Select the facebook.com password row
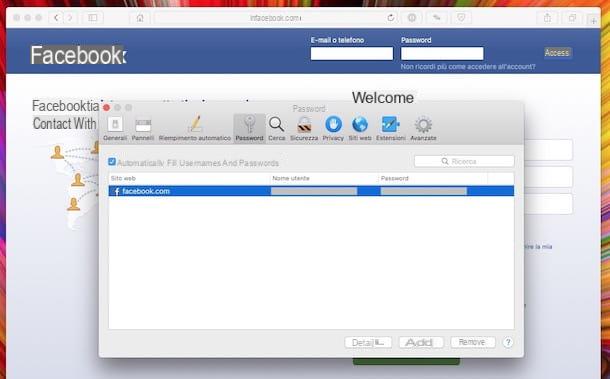Viewport: 610px width, 379px height. point(311,191)
